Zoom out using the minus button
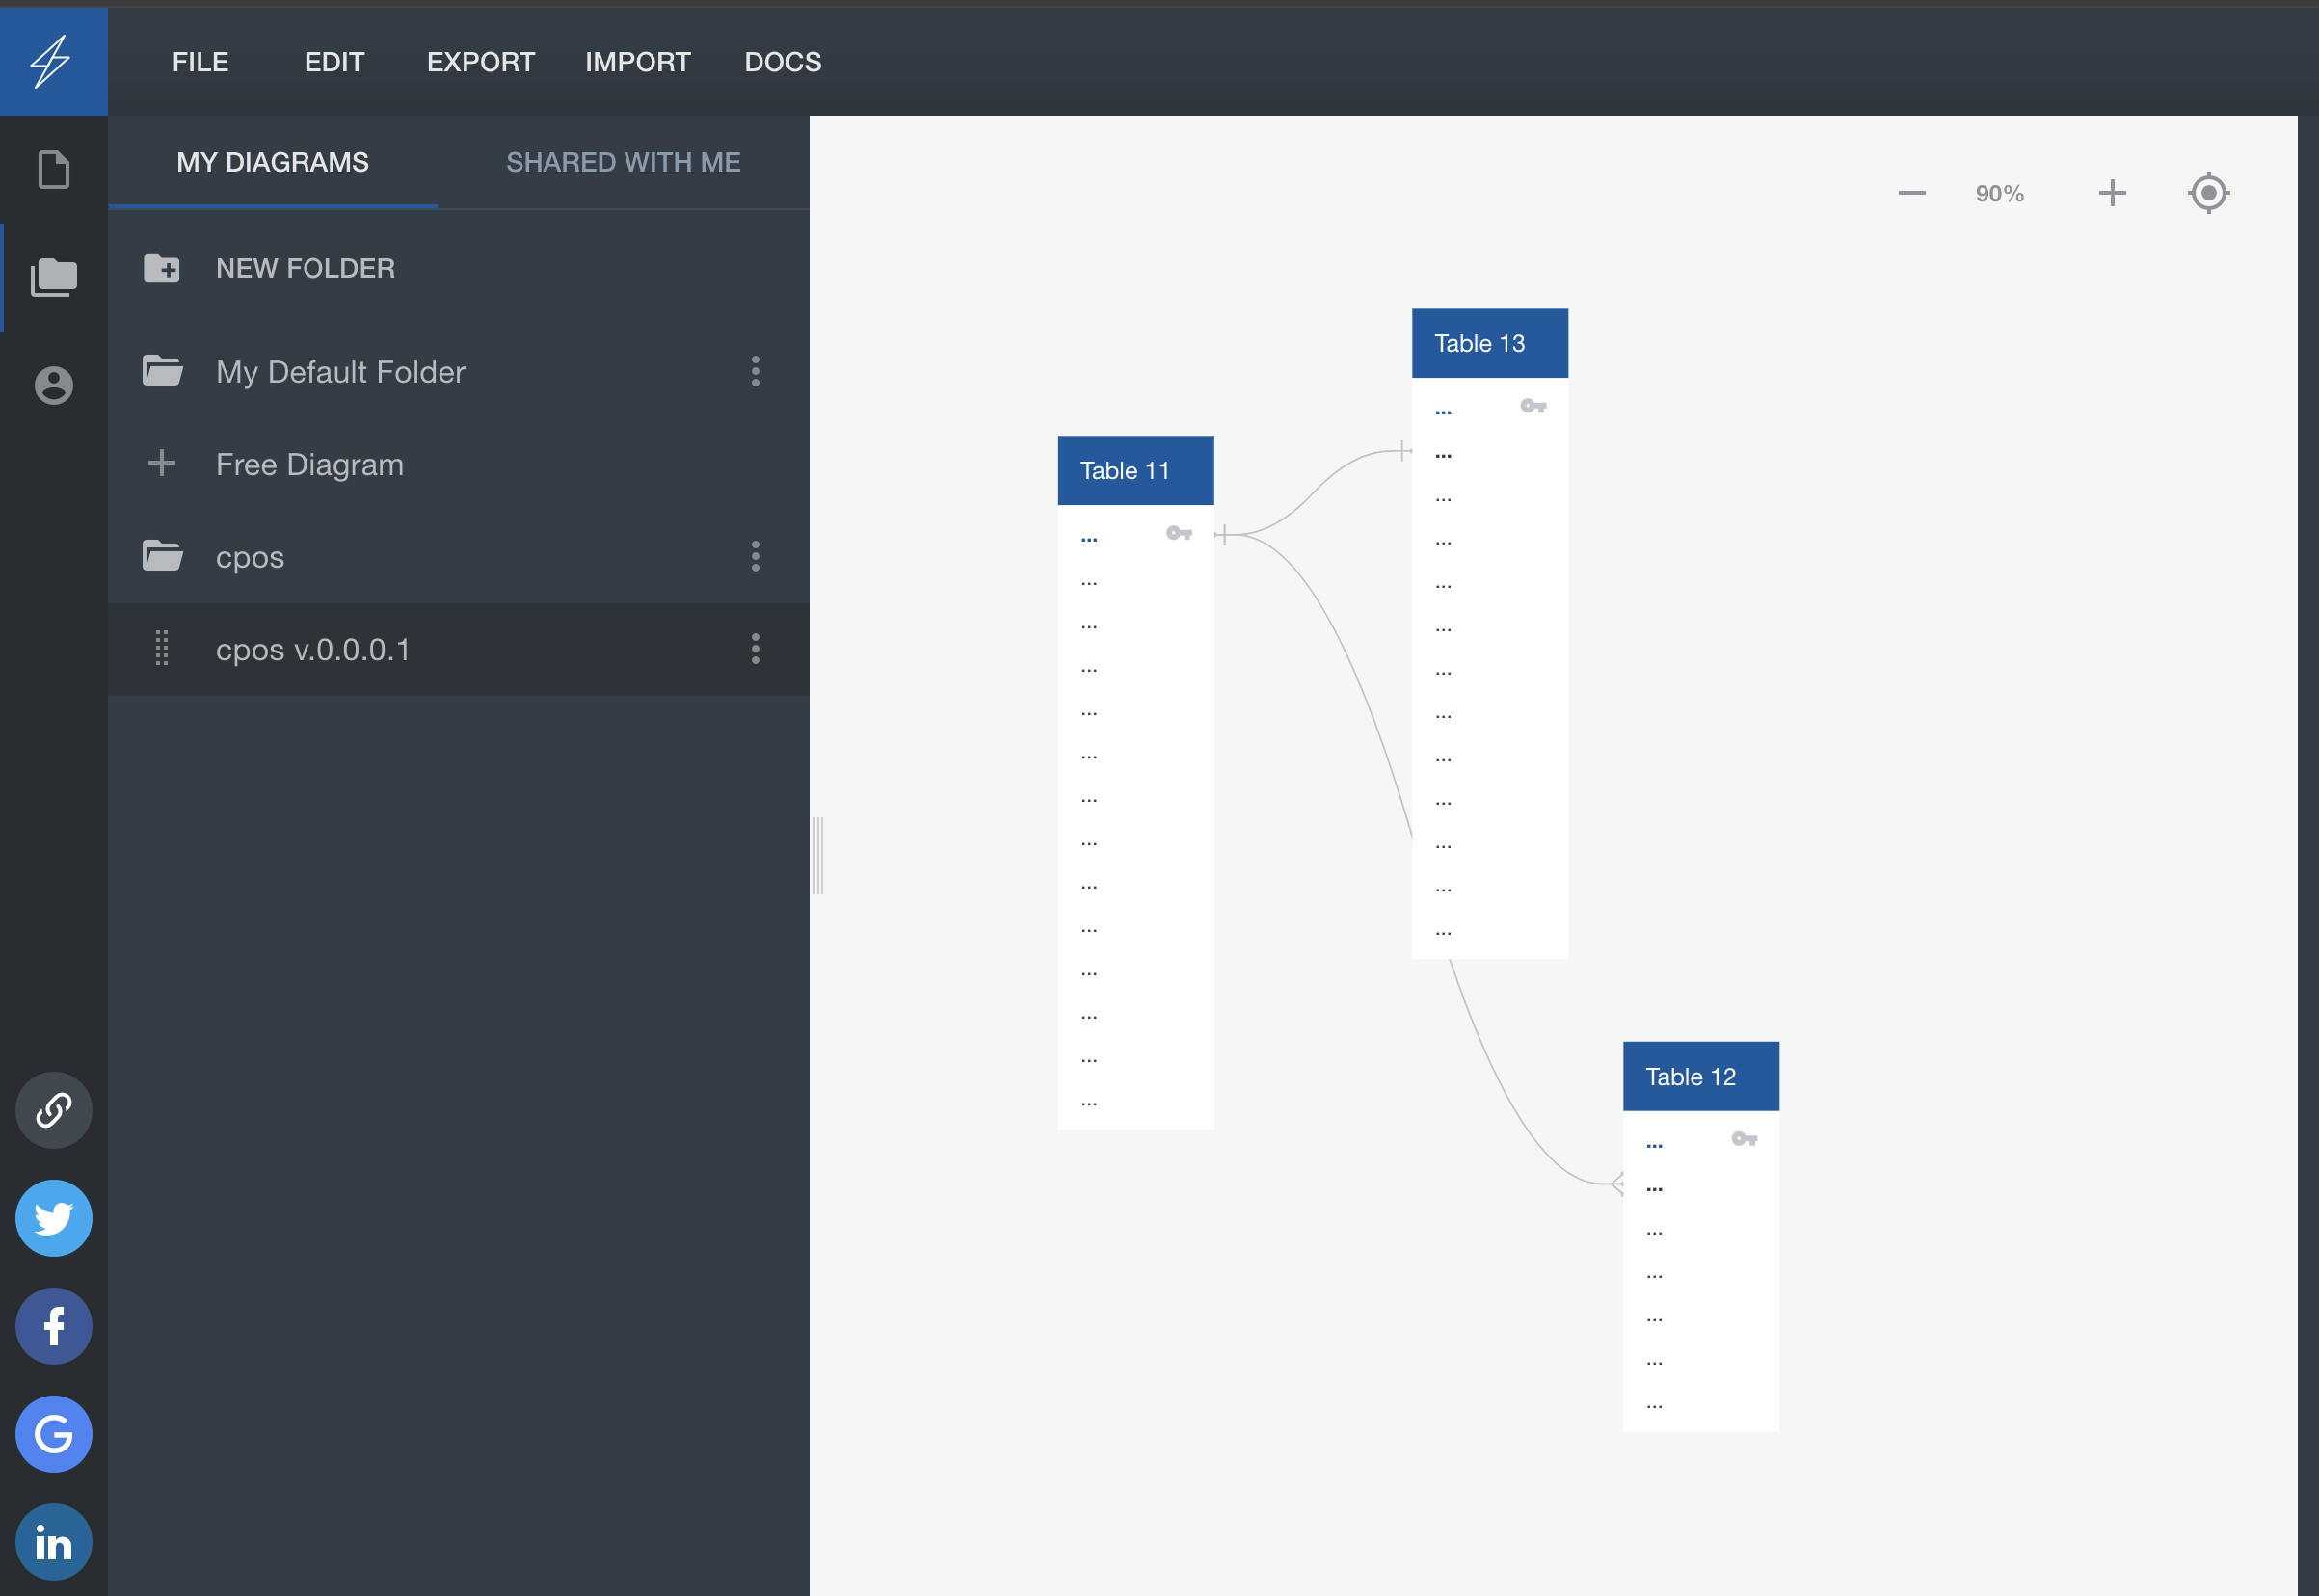The image size is (2319, 1596). tap(1911, 193)
